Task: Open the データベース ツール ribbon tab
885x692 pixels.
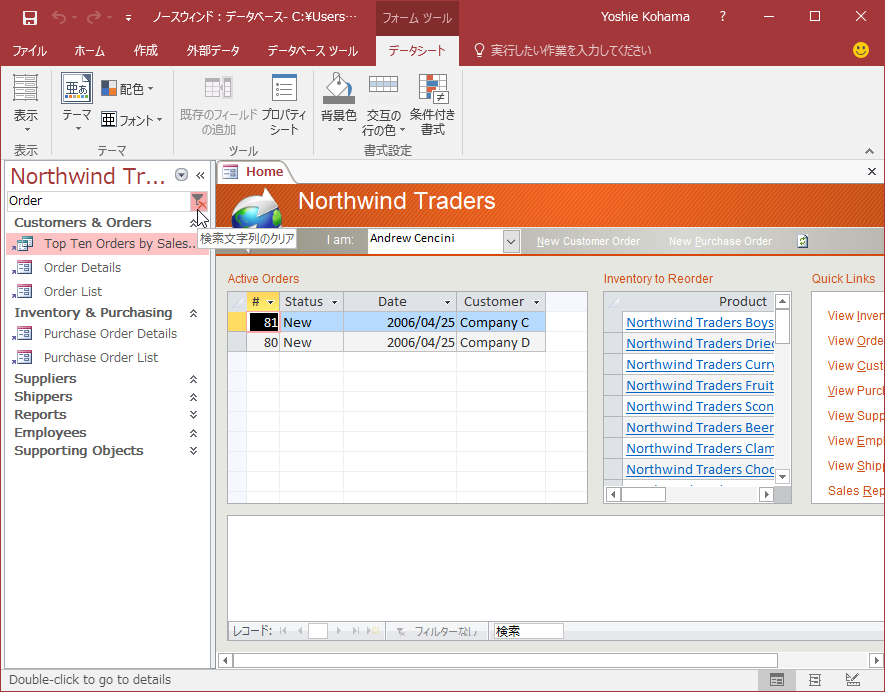Action: (x=313, y=51)
